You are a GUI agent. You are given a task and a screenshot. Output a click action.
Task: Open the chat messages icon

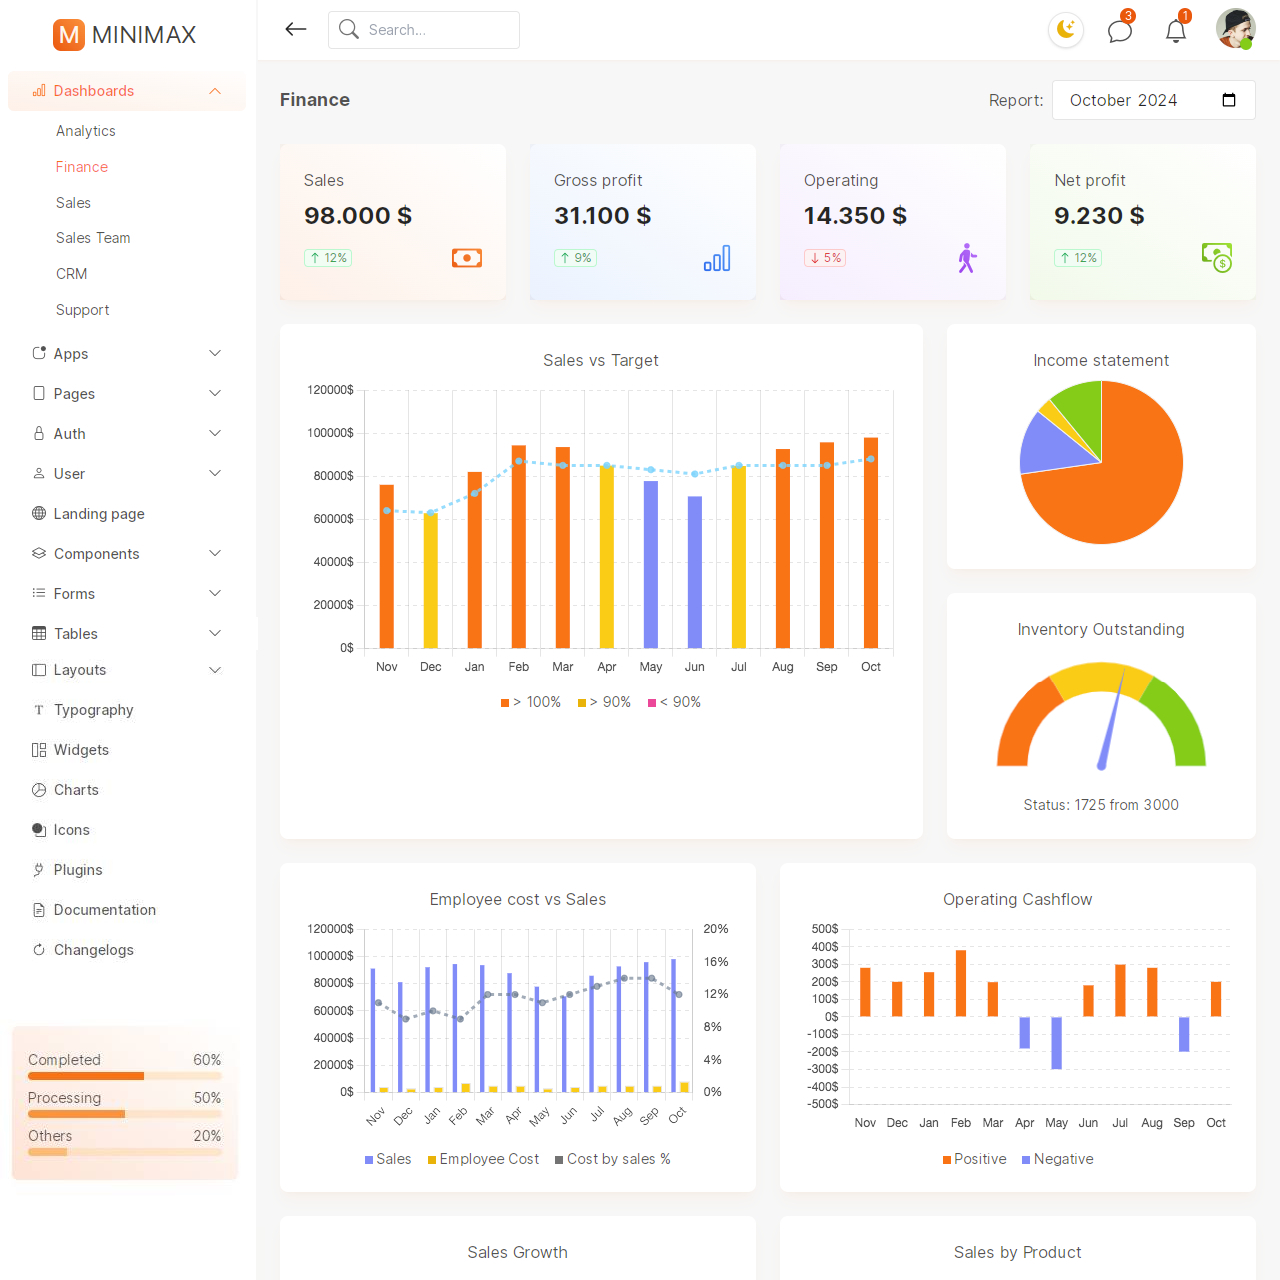pos(1120,31)
